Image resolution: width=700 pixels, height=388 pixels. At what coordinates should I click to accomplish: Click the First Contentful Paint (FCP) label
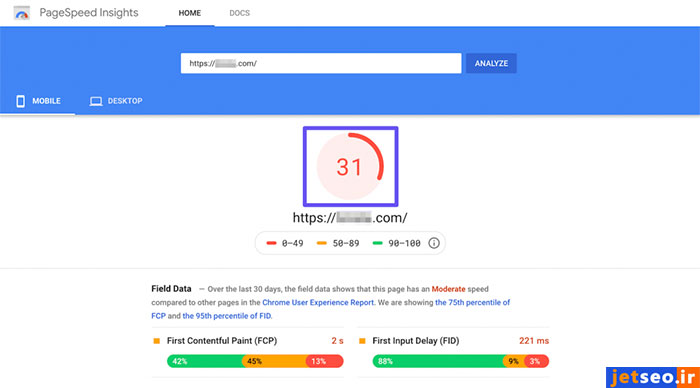click(x=222, y=341)
